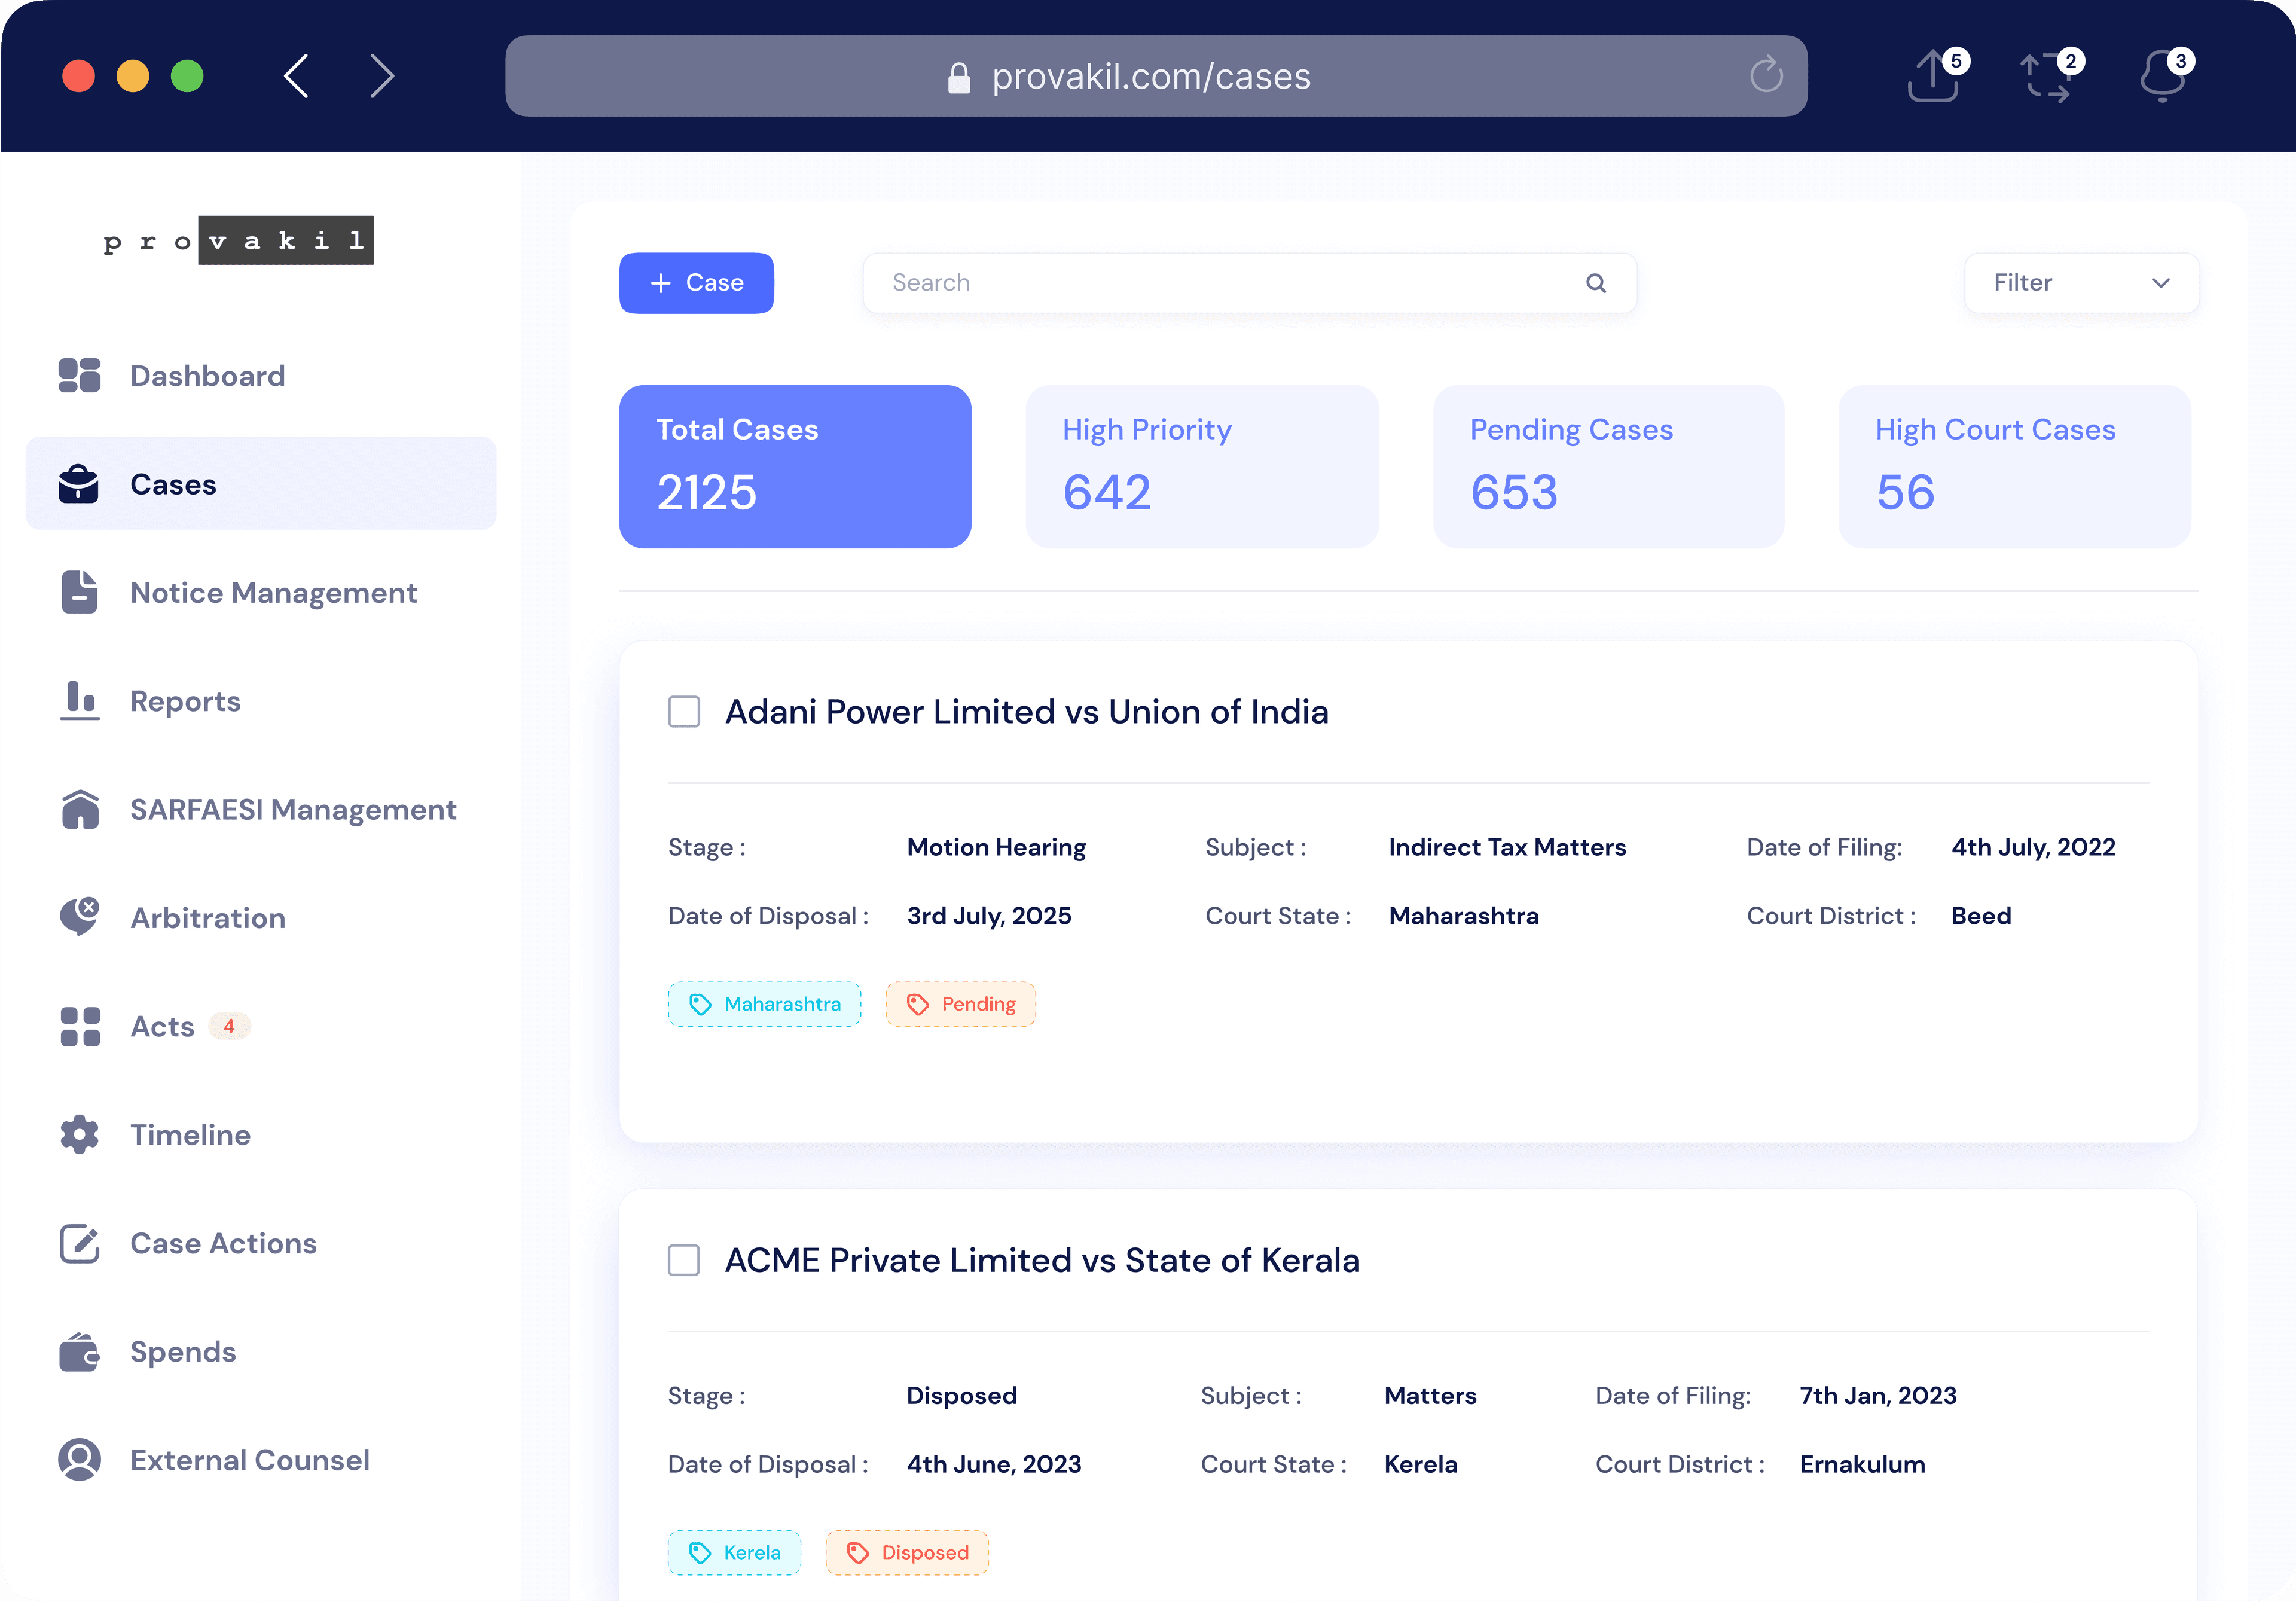The height and width of the screenshot is (1602, 2296).
Task: Open Adani Power Limited vs Union of India
Action: [x=1027, y=712]
